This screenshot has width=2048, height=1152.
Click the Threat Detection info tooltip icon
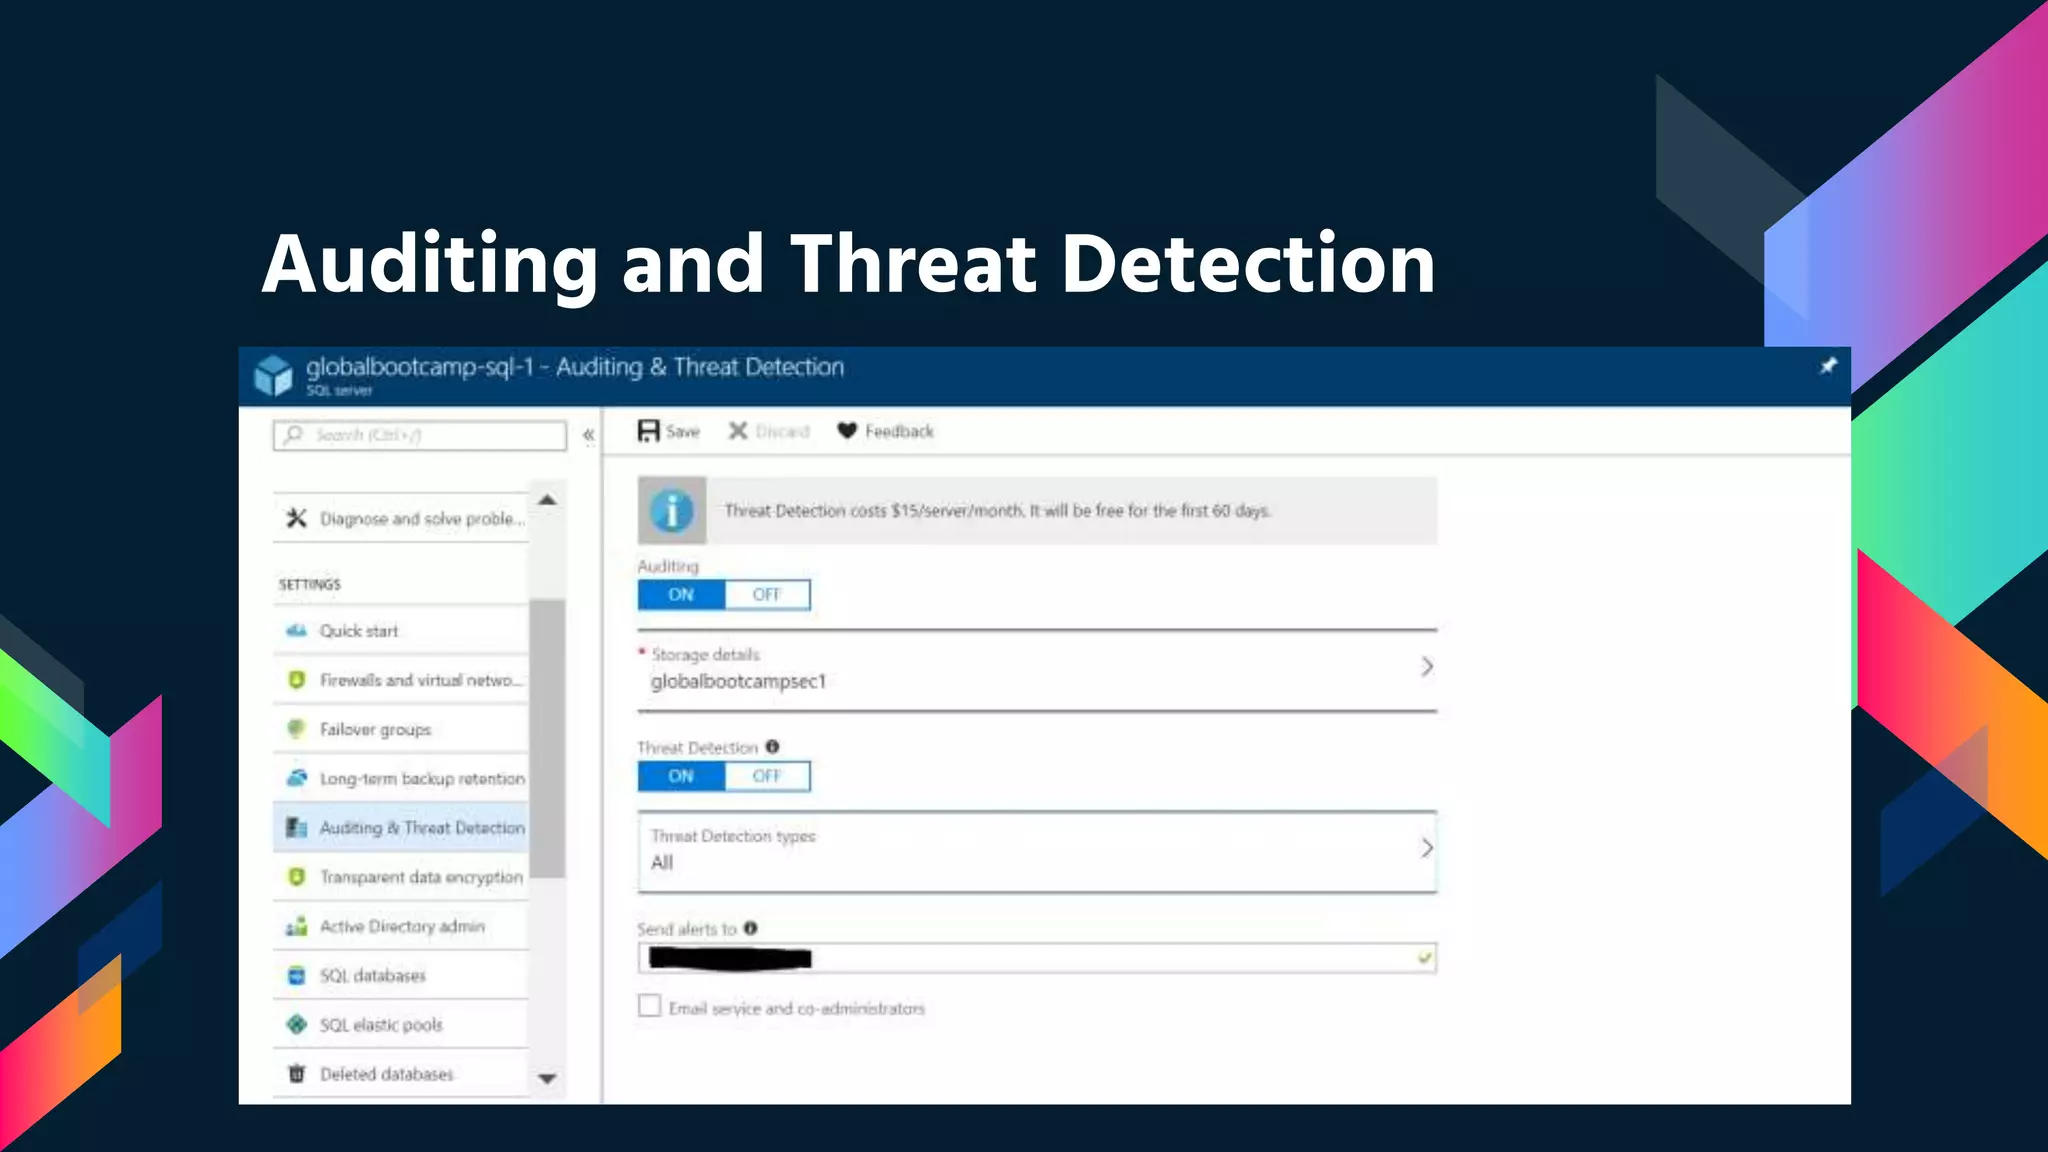772,747
